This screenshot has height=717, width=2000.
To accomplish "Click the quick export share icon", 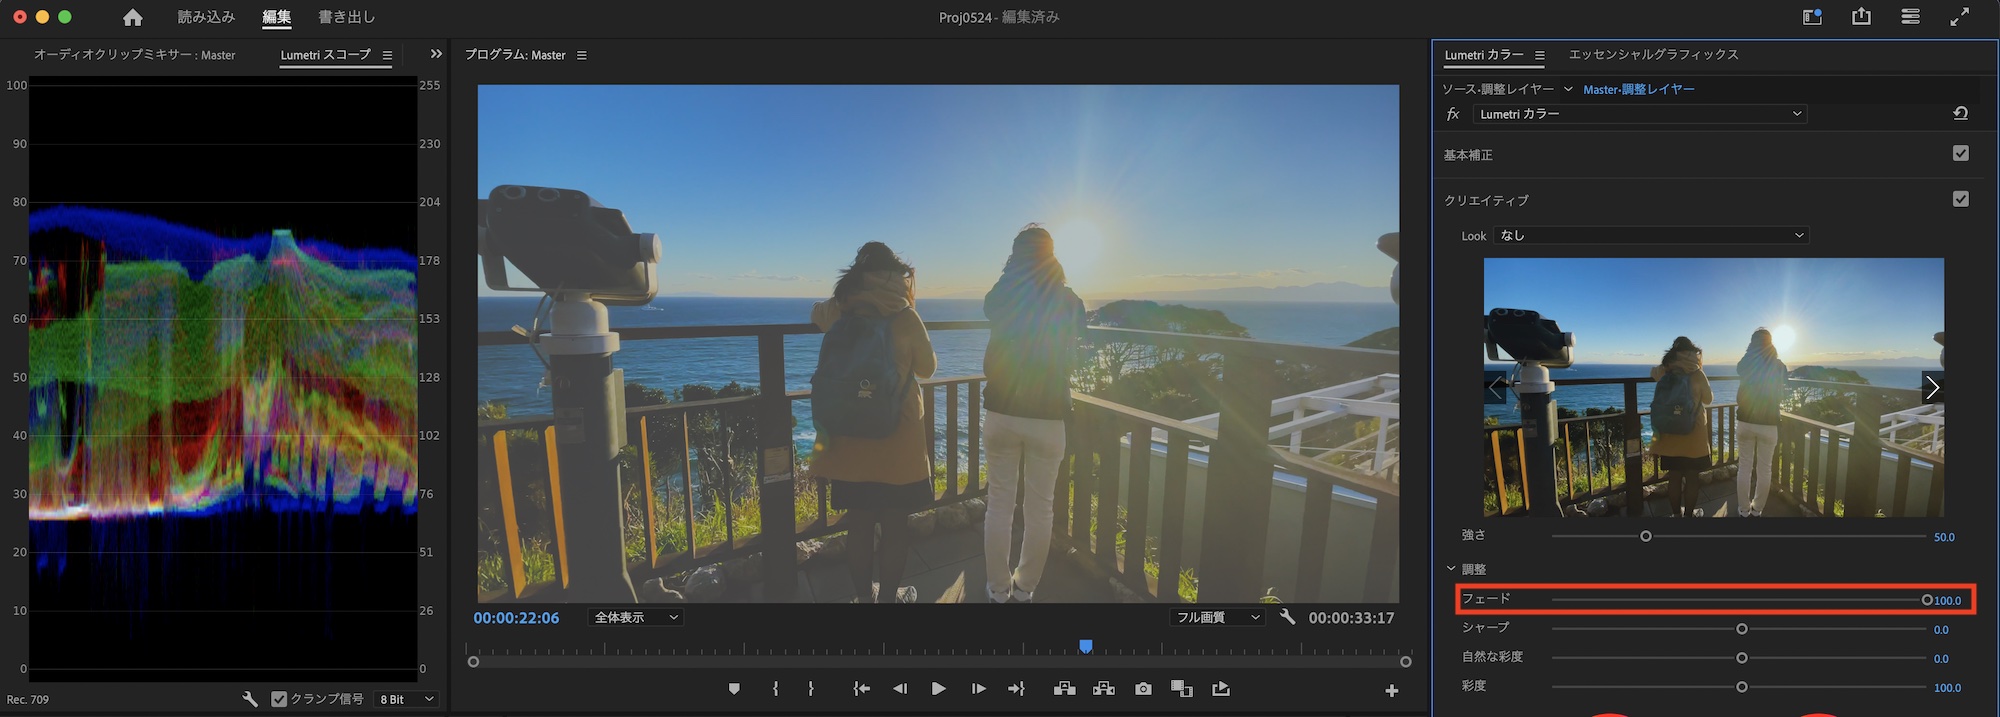I will pyautogui.click(x=1861, y=17).
